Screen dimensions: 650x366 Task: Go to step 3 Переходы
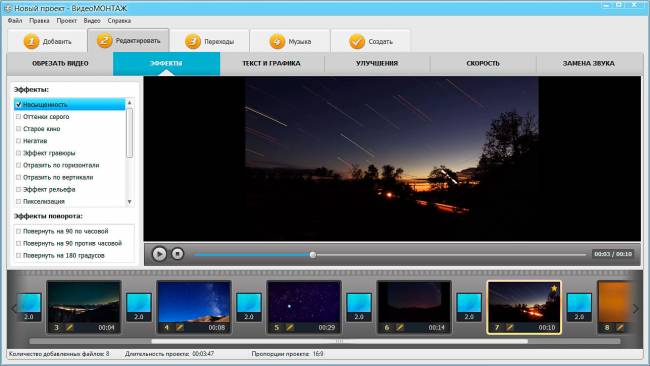click(x=209, y=41)
